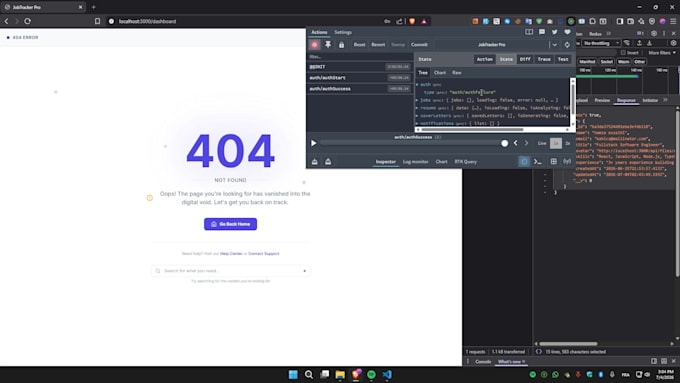Toggle the Manifest filter chip

[587, 62]
